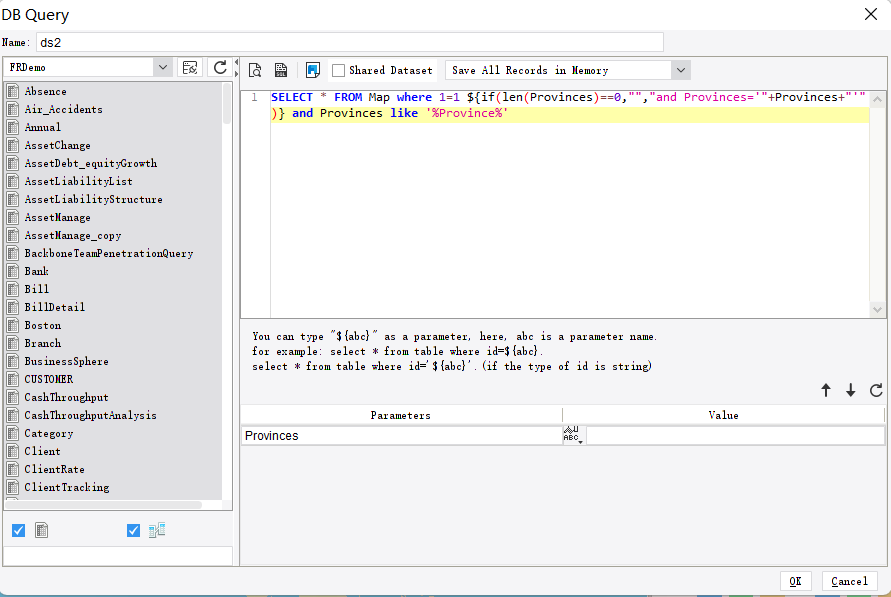Dismiss the dialog with Cancel
The image size is (891, 597).
849,581
